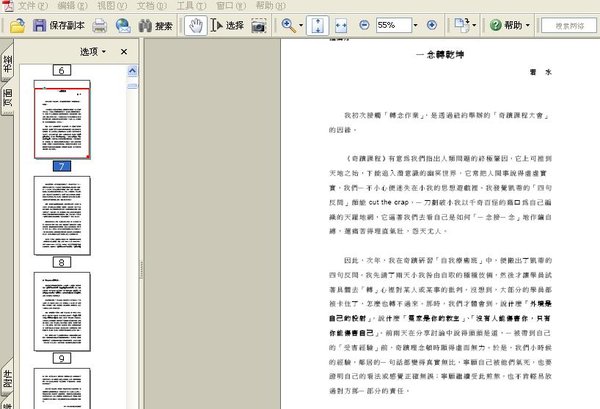600x409 pixels.
Task: Open the Edit (编辑) menu
Action: [72, 6]
